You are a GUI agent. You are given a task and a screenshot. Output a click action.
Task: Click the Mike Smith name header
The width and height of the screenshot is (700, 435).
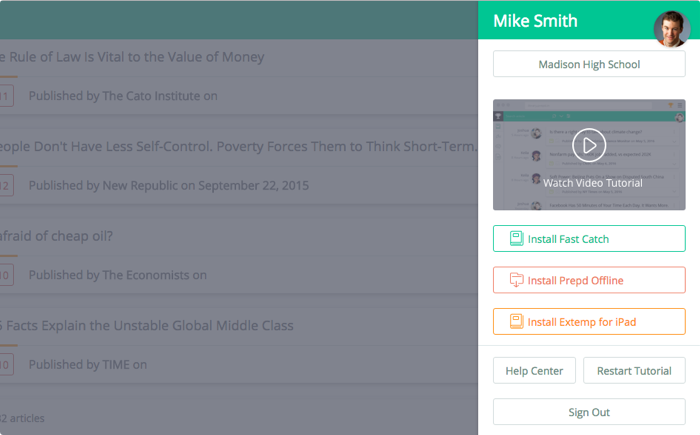(535, 21)
